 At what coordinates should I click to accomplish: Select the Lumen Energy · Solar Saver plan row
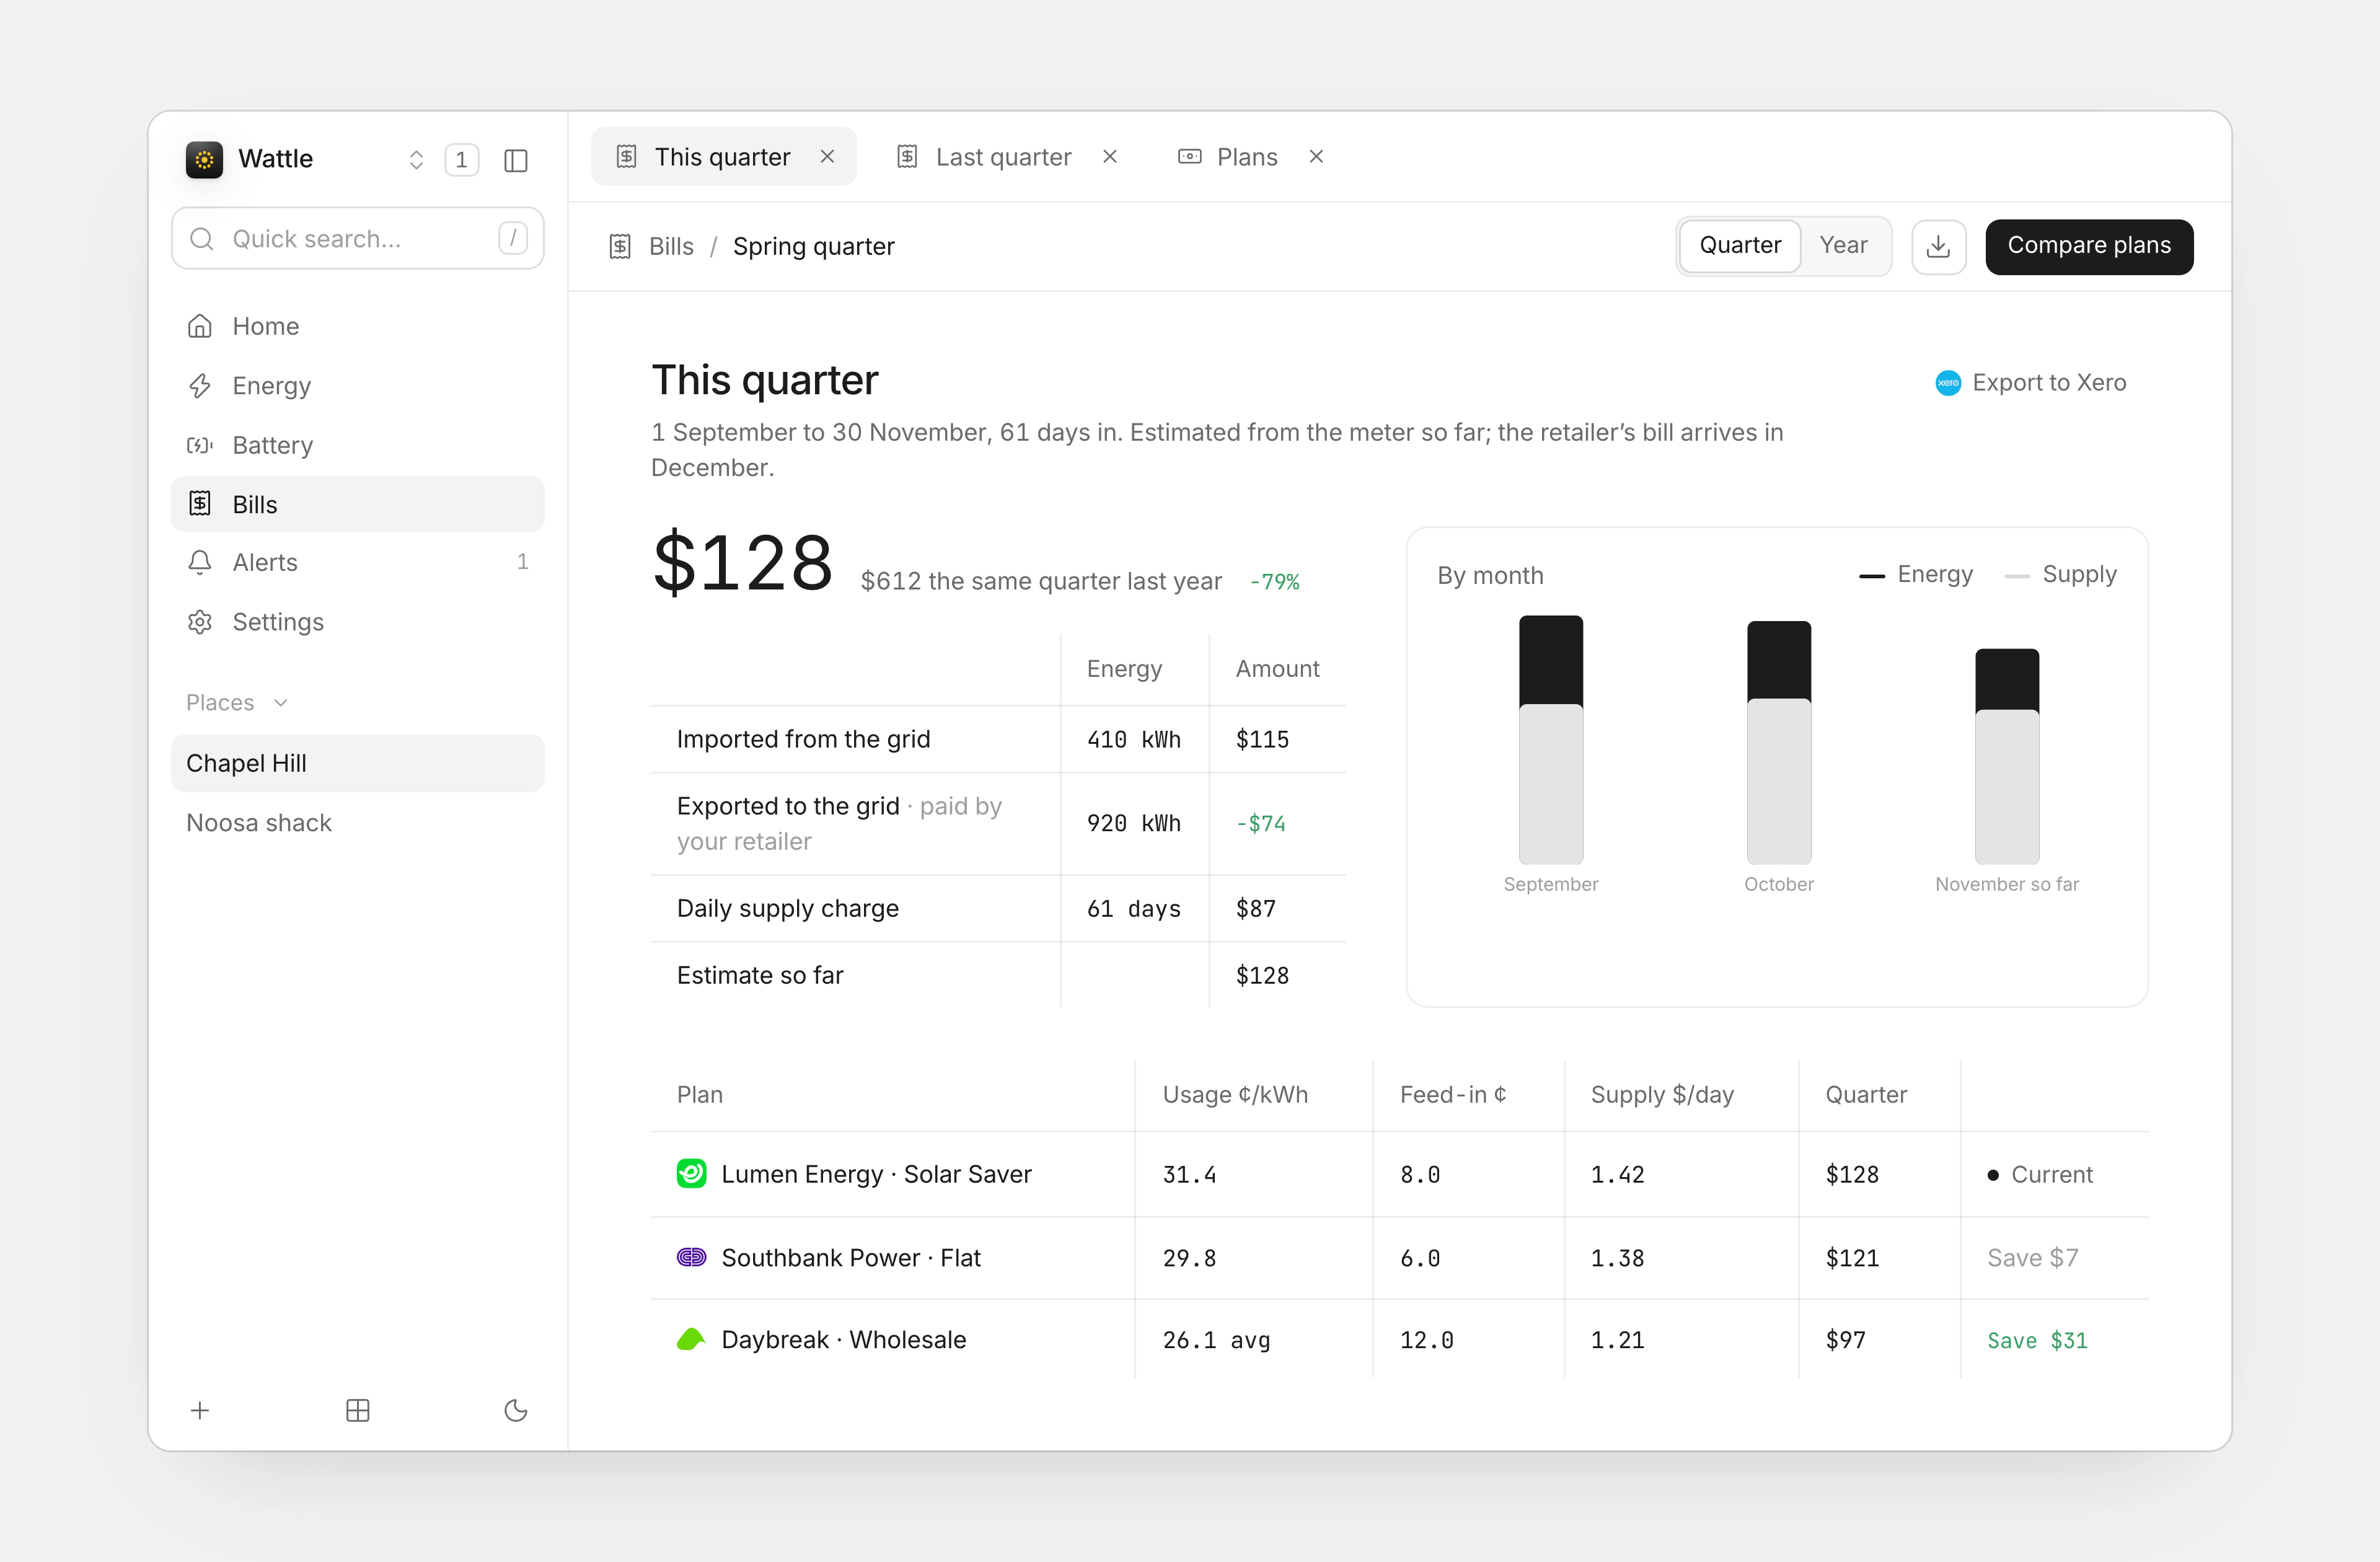(1399, 1175)
